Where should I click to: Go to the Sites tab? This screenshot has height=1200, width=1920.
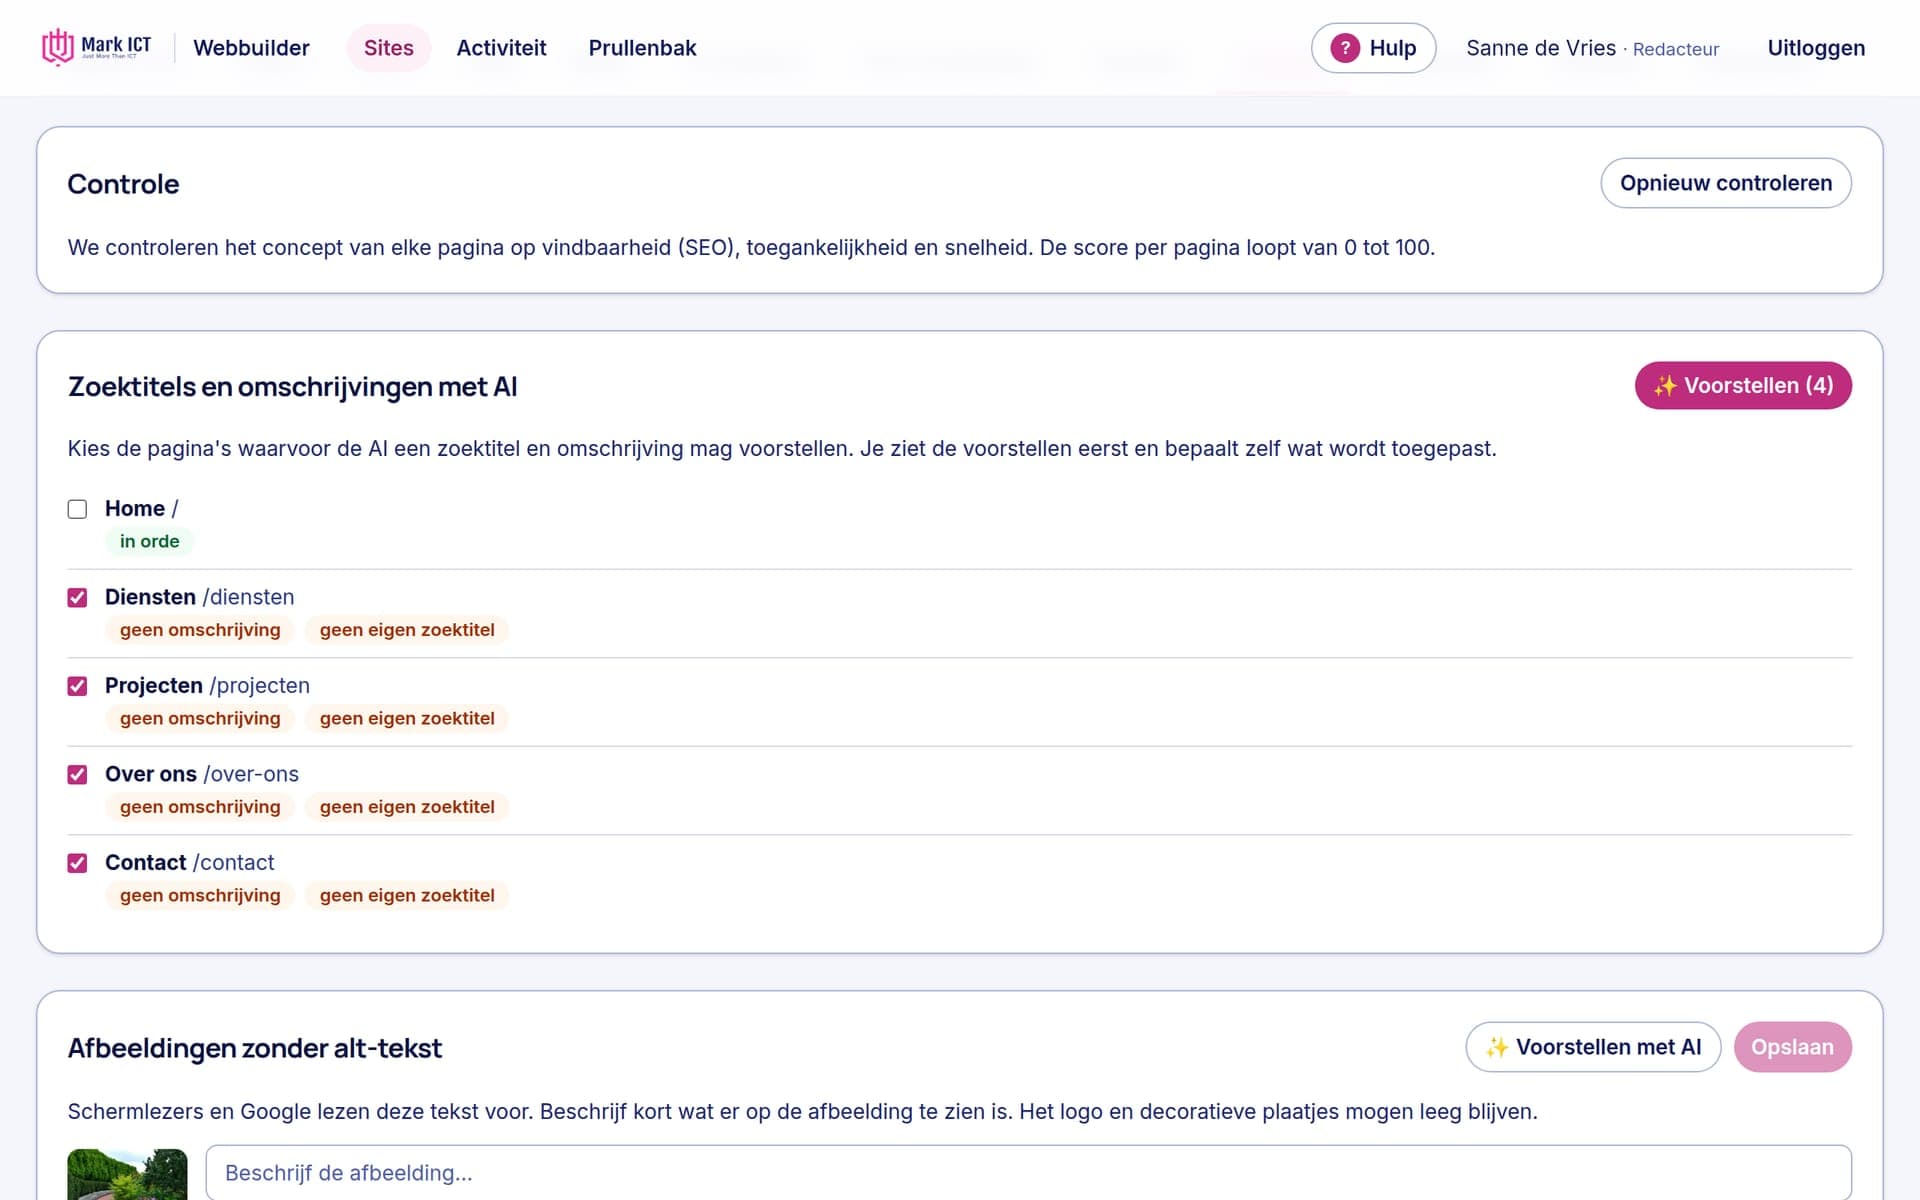click(x=388, y=48)
